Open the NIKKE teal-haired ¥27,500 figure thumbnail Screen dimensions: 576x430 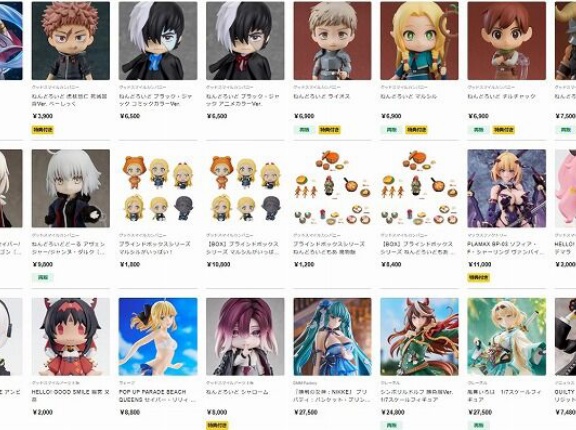pyautogui.click(x=332, y=337)
